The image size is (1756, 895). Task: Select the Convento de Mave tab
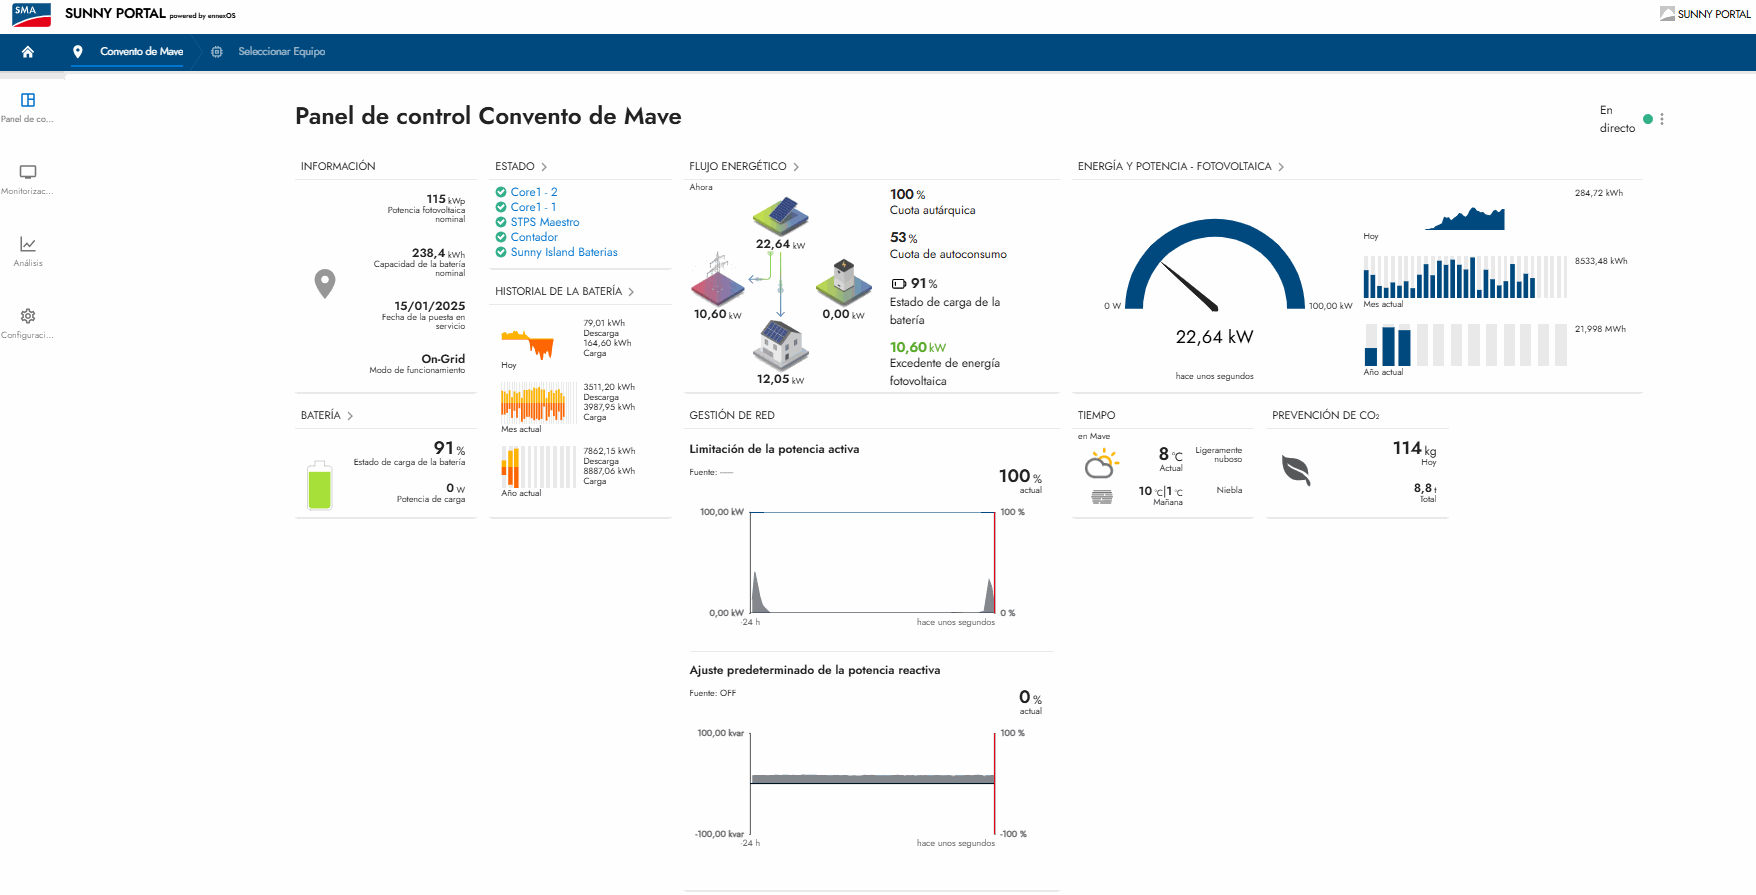click(x=141, y=52)
